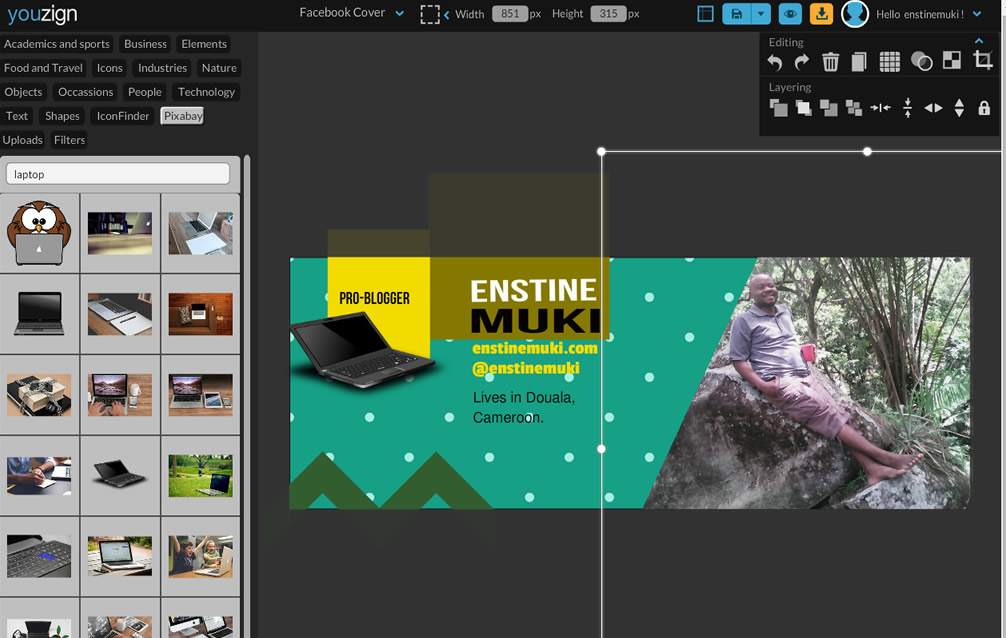Collapse the Editing panel chevron
Image resolution: width=1006 pixels, height=638 pixels.
[x=978, y=41]
